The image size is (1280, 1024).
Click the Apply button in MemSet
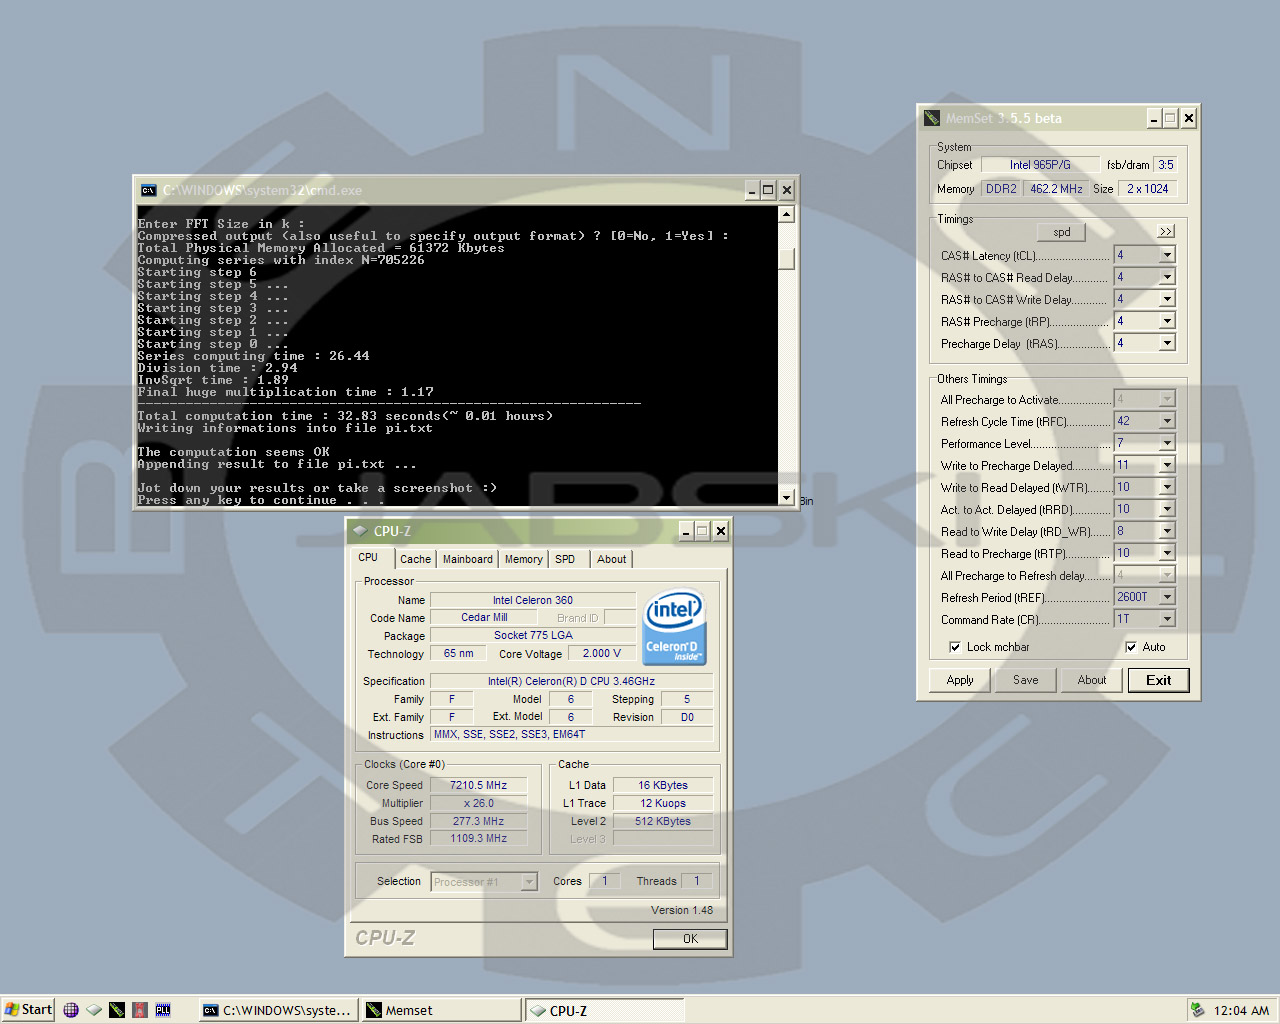(x=960, y=680)
